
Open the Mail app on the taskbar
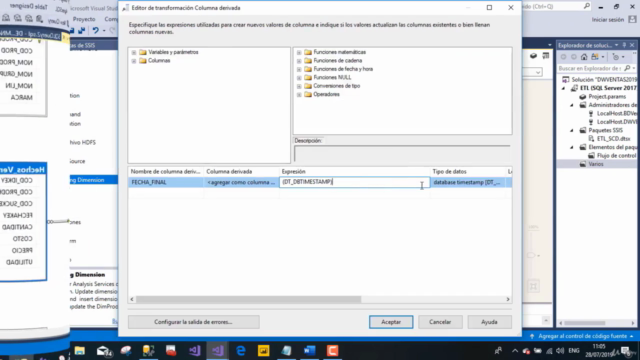click(x=104, y=351)
